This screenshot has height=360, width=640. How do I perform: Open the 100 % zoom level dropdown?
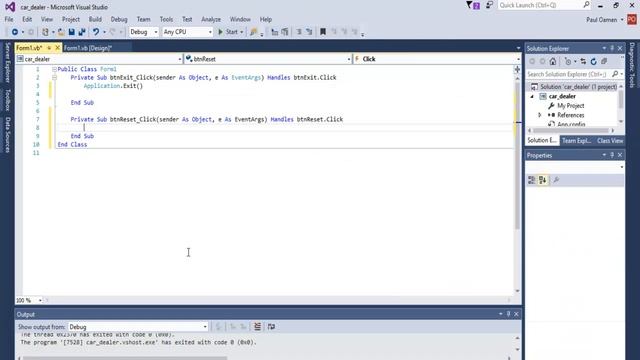click(x=29, y=300)
